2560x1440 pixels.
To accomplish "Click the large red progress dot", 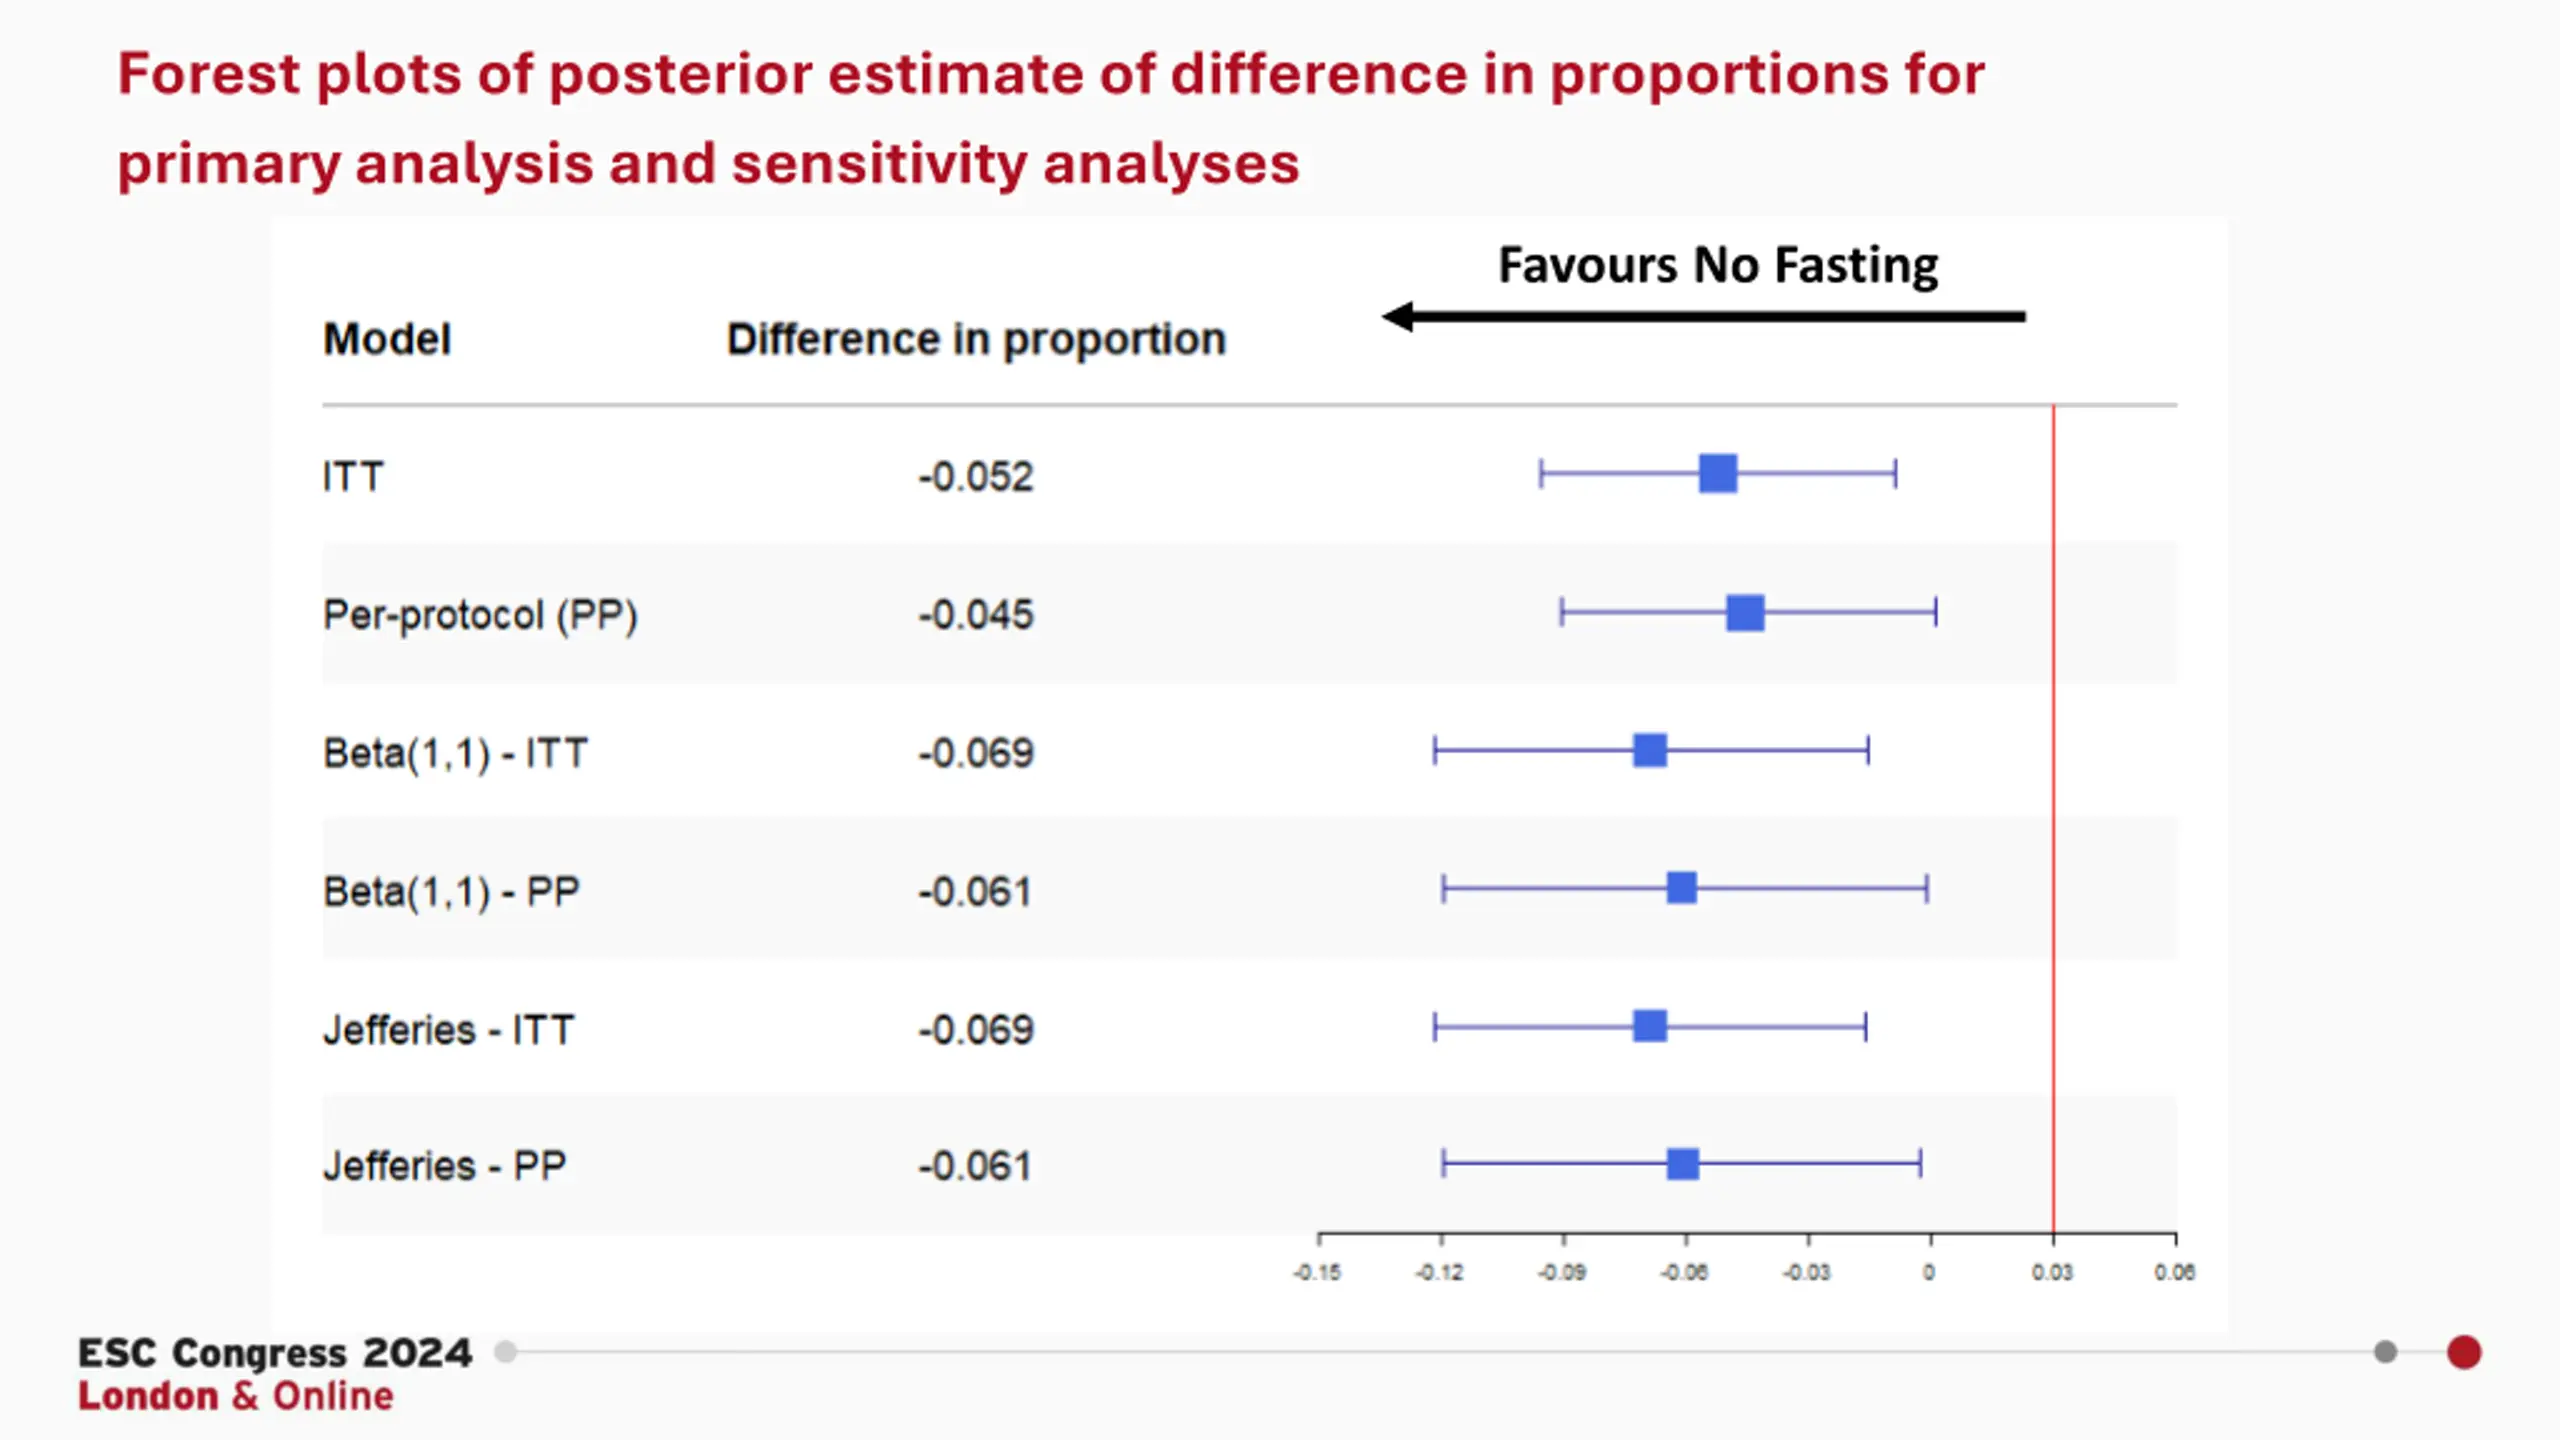I will [2464, 1352].
